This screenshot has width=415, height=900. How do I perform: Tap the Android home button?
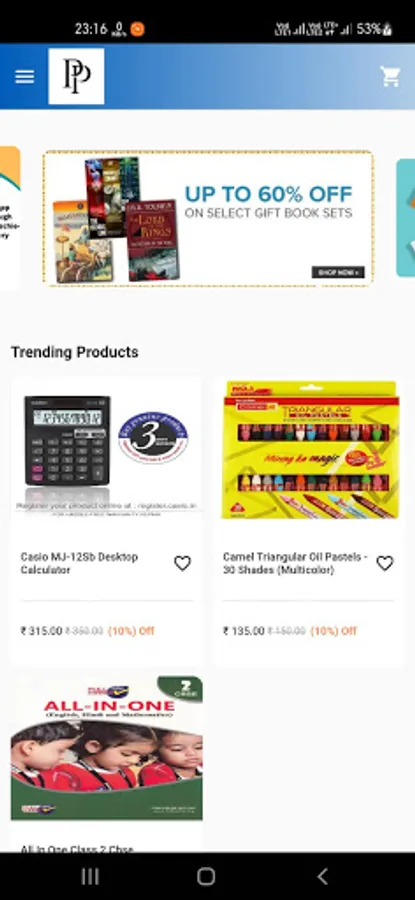tap(206, 876)
